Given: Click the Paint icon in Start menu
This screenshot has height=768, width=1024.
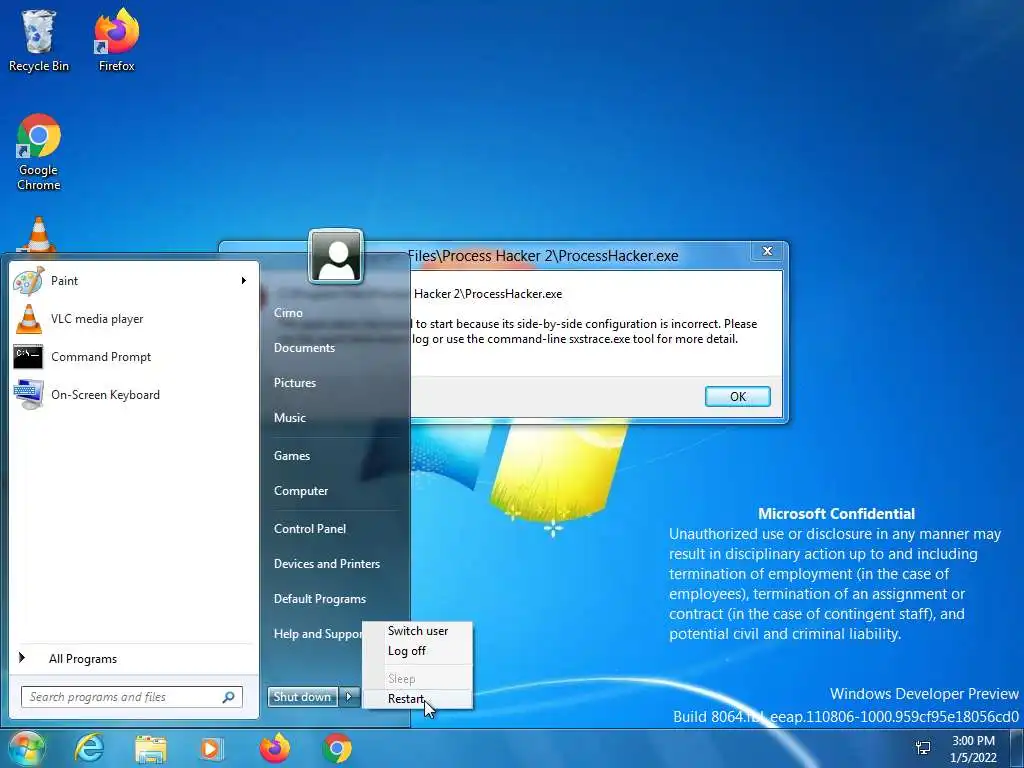Looking at the screenshot, I should click(x=29, y=281).
